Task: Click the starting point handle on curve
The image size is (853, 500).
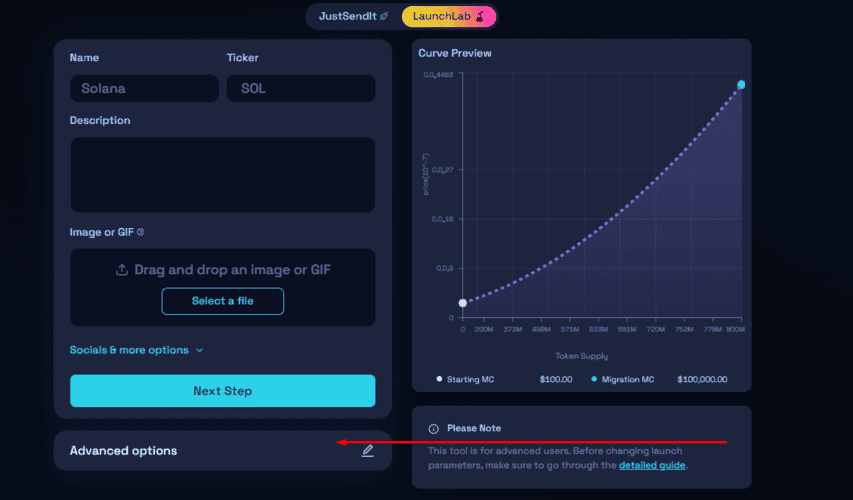Action: pos(463,303)
